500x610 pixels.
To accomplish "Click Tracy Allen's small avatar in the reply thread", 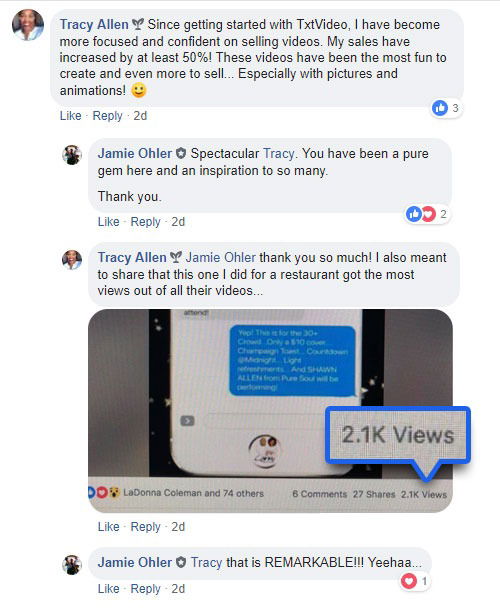I will click(x=72, y=259).
